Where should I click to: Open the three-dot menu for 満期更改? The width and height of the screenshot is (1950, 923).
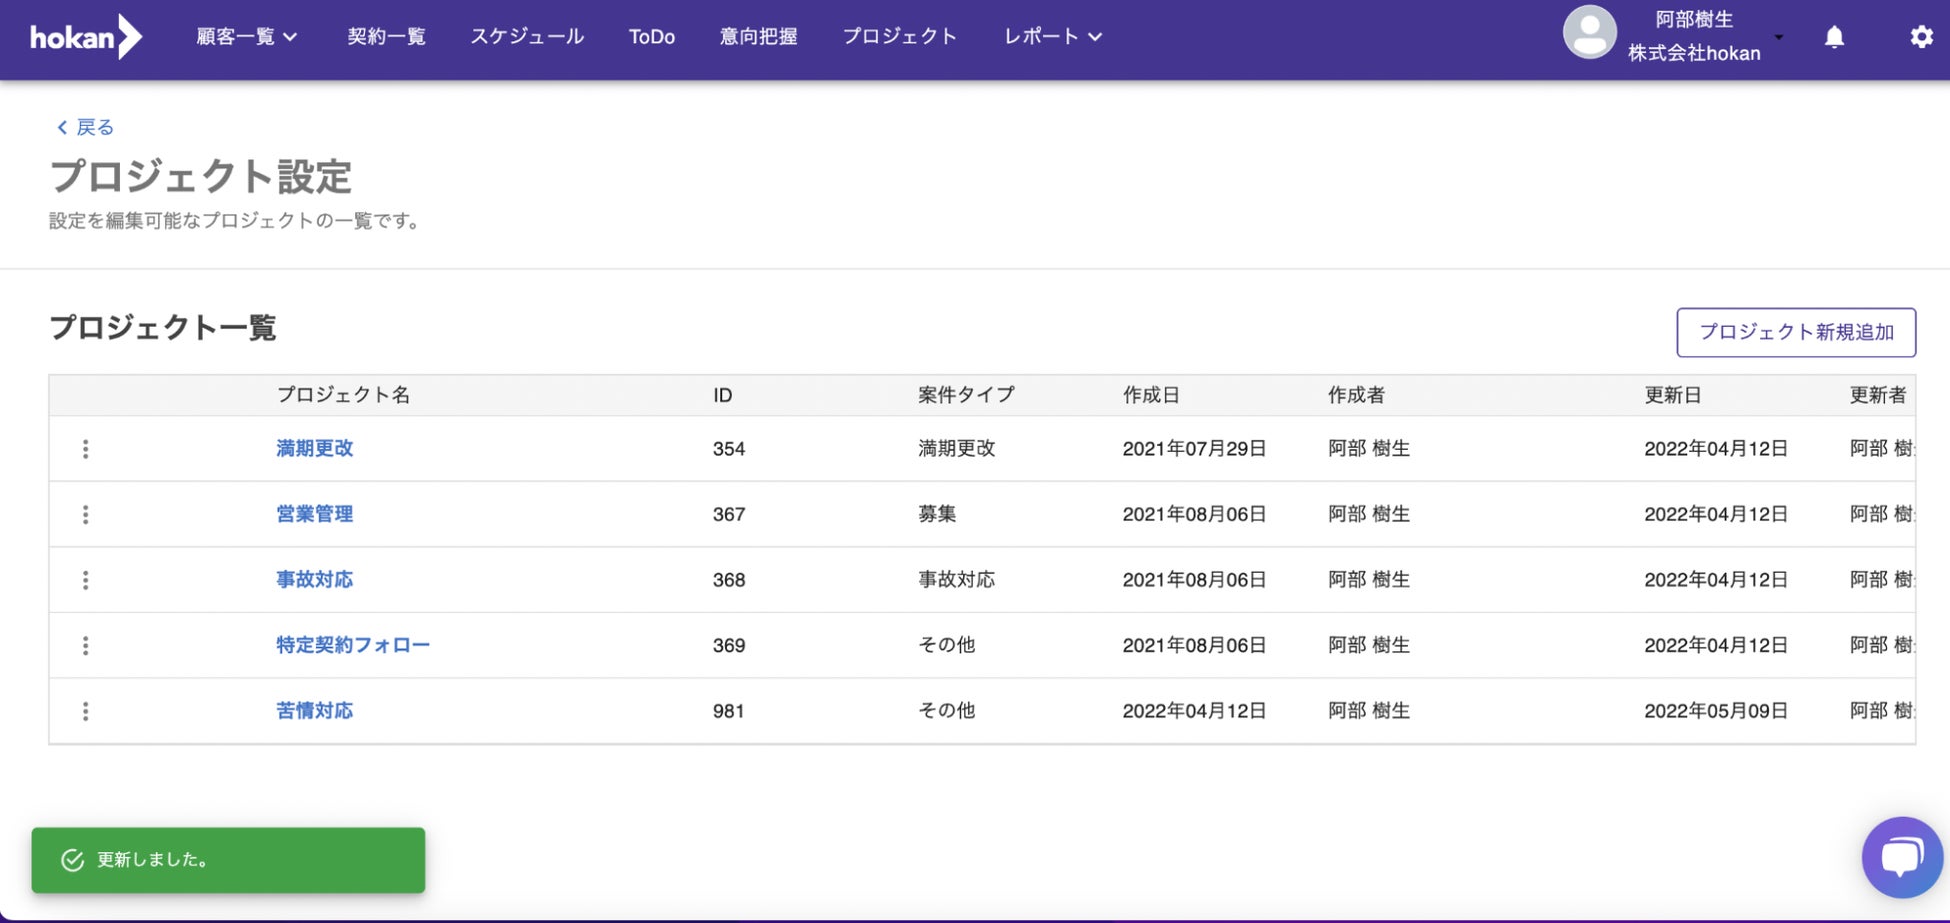coord(86,449)
